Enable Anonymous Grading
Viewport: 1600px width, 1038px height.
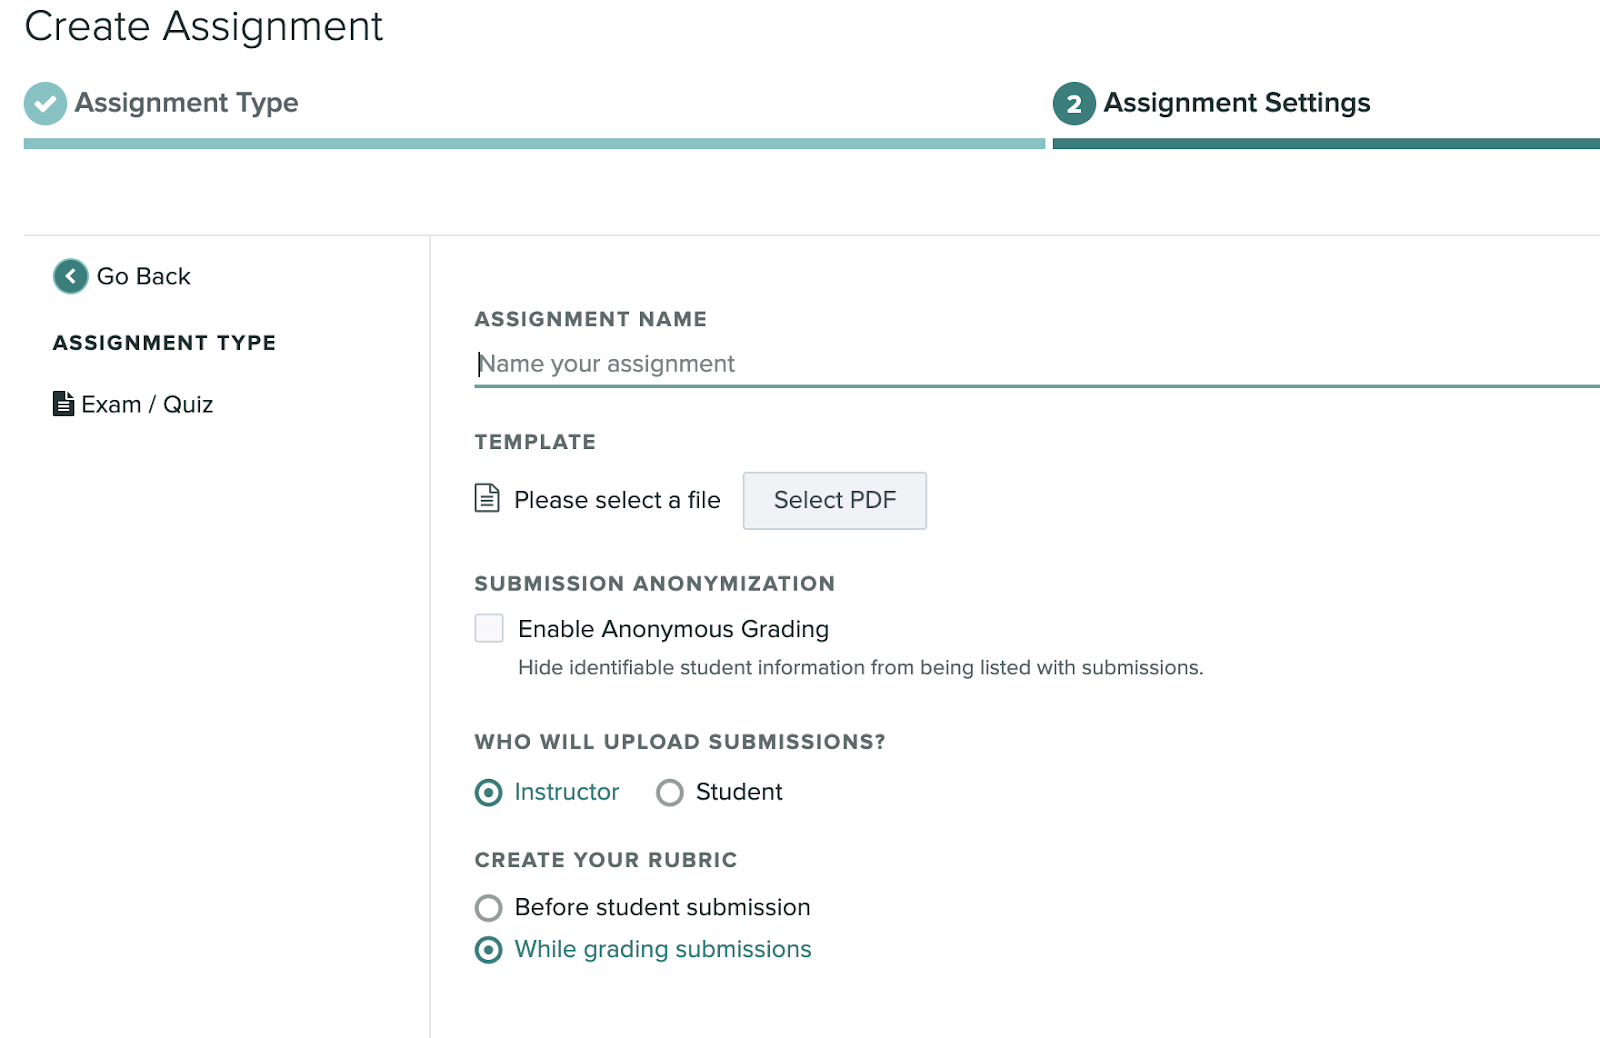(488, 628)
